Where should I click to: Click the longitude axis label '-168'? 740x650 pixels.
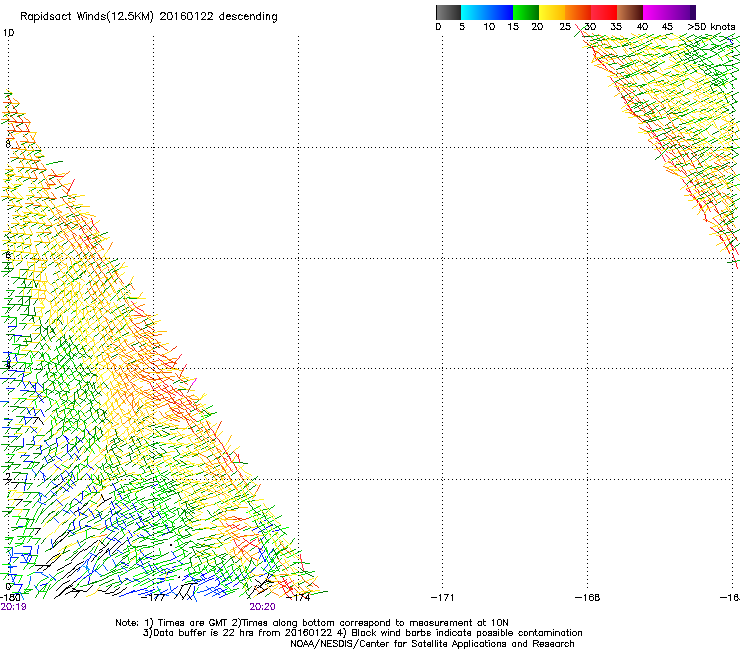tap(588, 598)
